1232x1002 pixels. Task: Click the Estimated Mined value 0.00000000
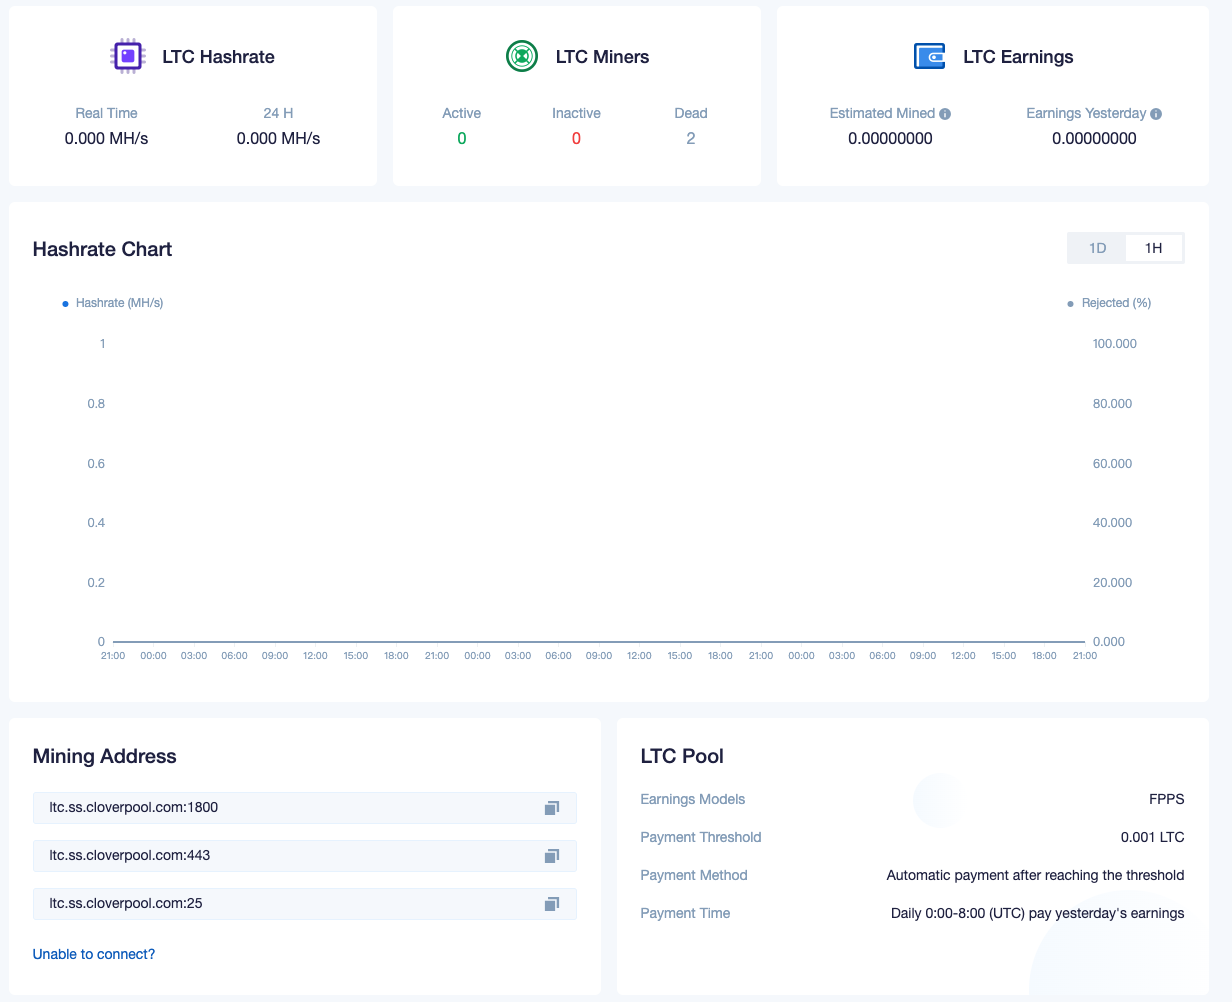890,139
